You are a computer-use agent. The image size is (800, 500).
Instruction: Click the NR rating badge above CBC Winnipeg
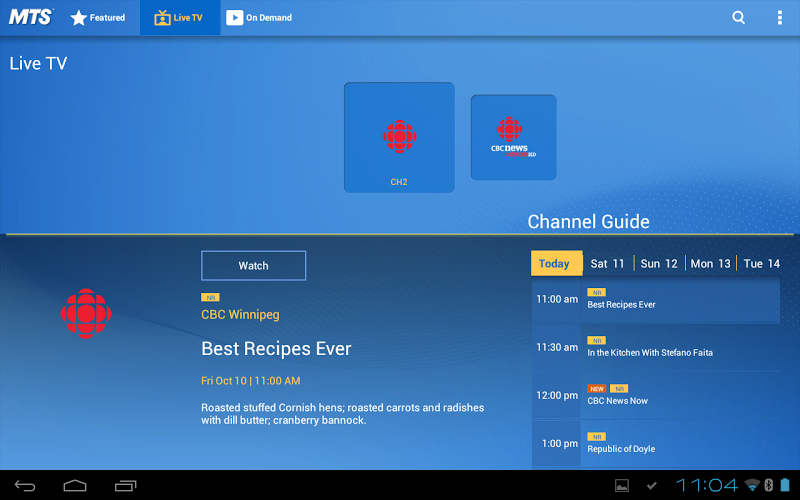click(210, 297)
